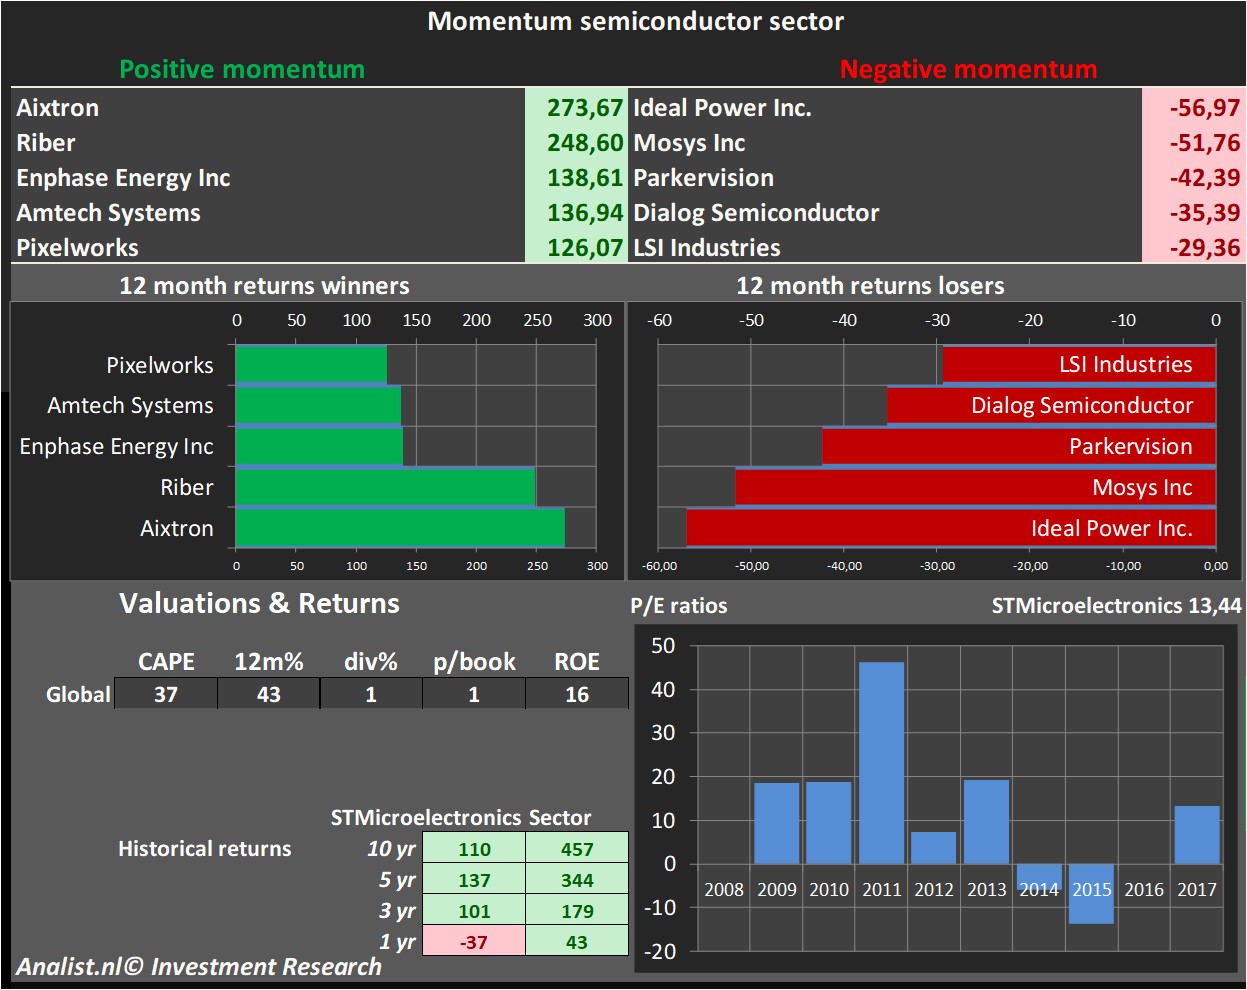
Task: Click the 12 month returns winners title
Action: (x=264, y=286)
